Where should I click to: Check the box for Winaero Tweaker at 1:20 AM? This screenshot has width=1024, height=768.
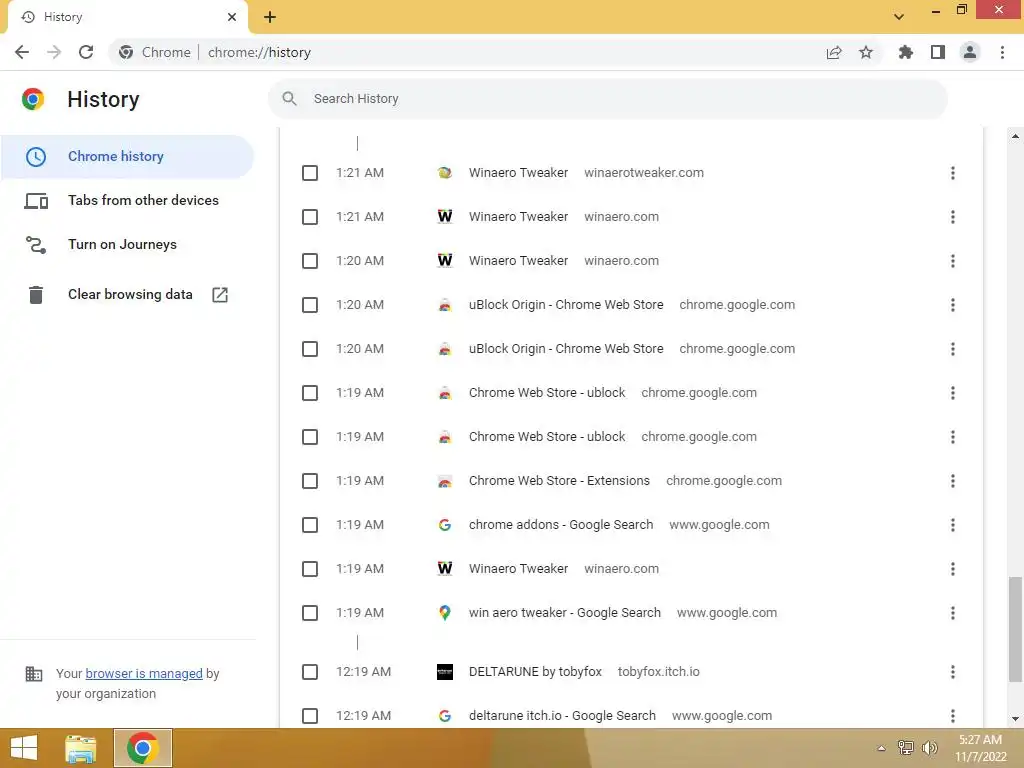[x=310, y=261]
